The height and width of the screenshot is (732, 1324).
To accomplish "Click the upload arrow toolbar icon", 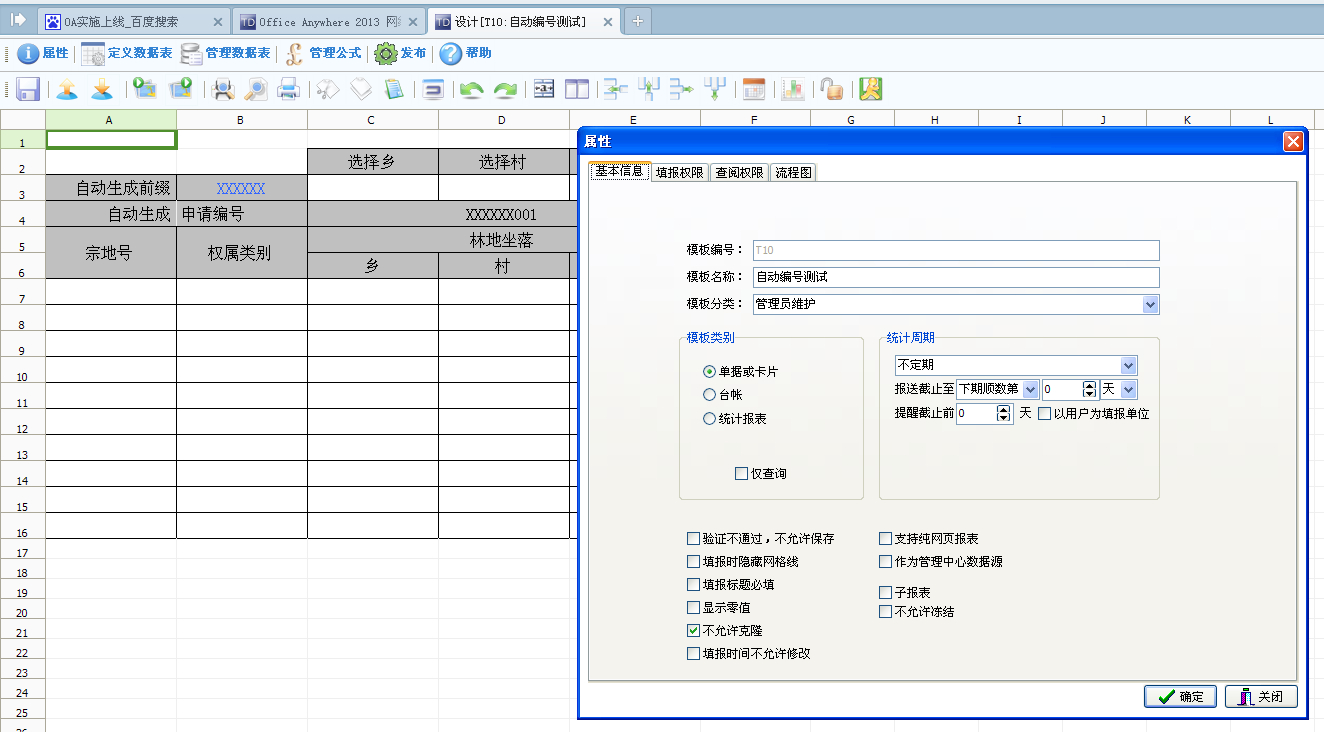I will tap(67, 89).
